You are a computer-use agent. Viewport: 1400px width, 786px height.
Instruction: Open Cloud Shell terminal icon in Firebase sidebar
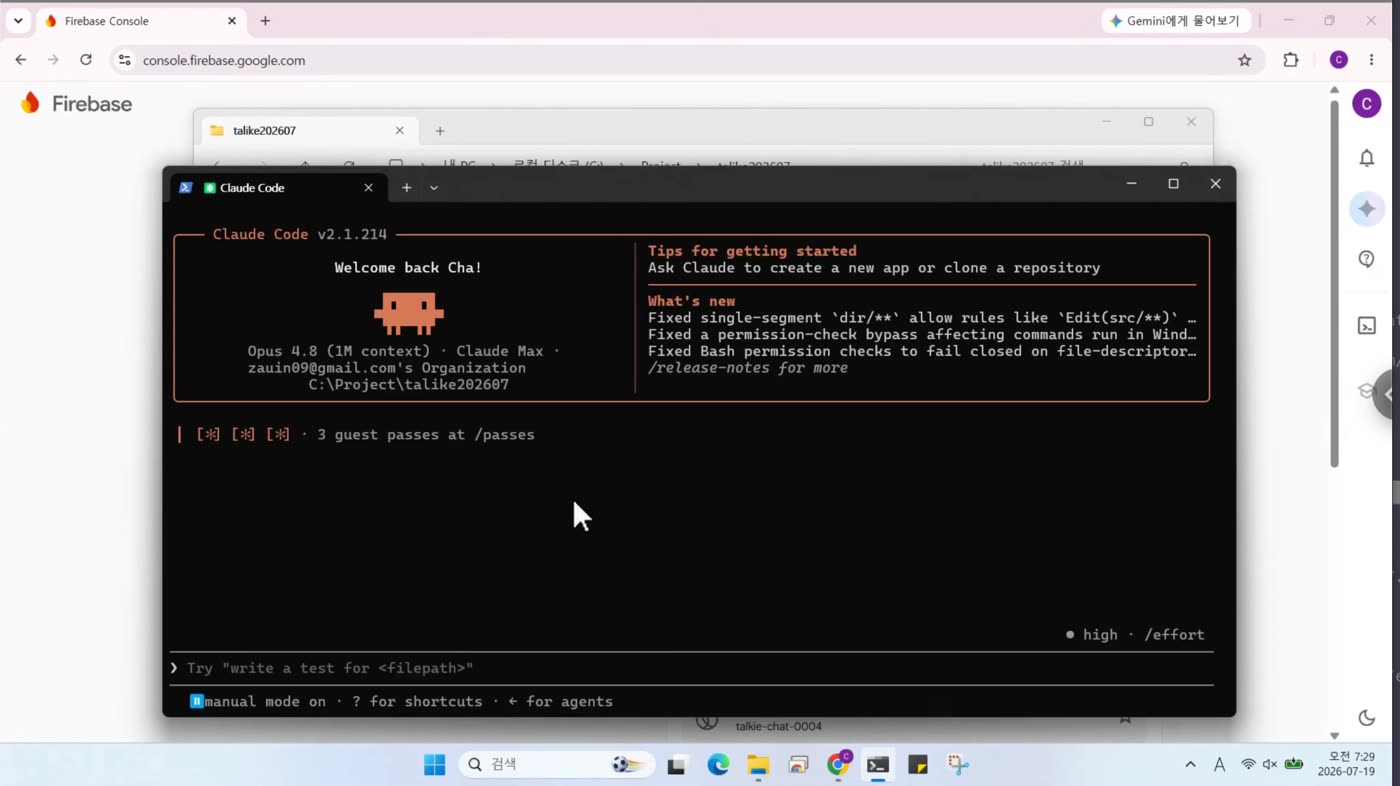click(1366, 325)
